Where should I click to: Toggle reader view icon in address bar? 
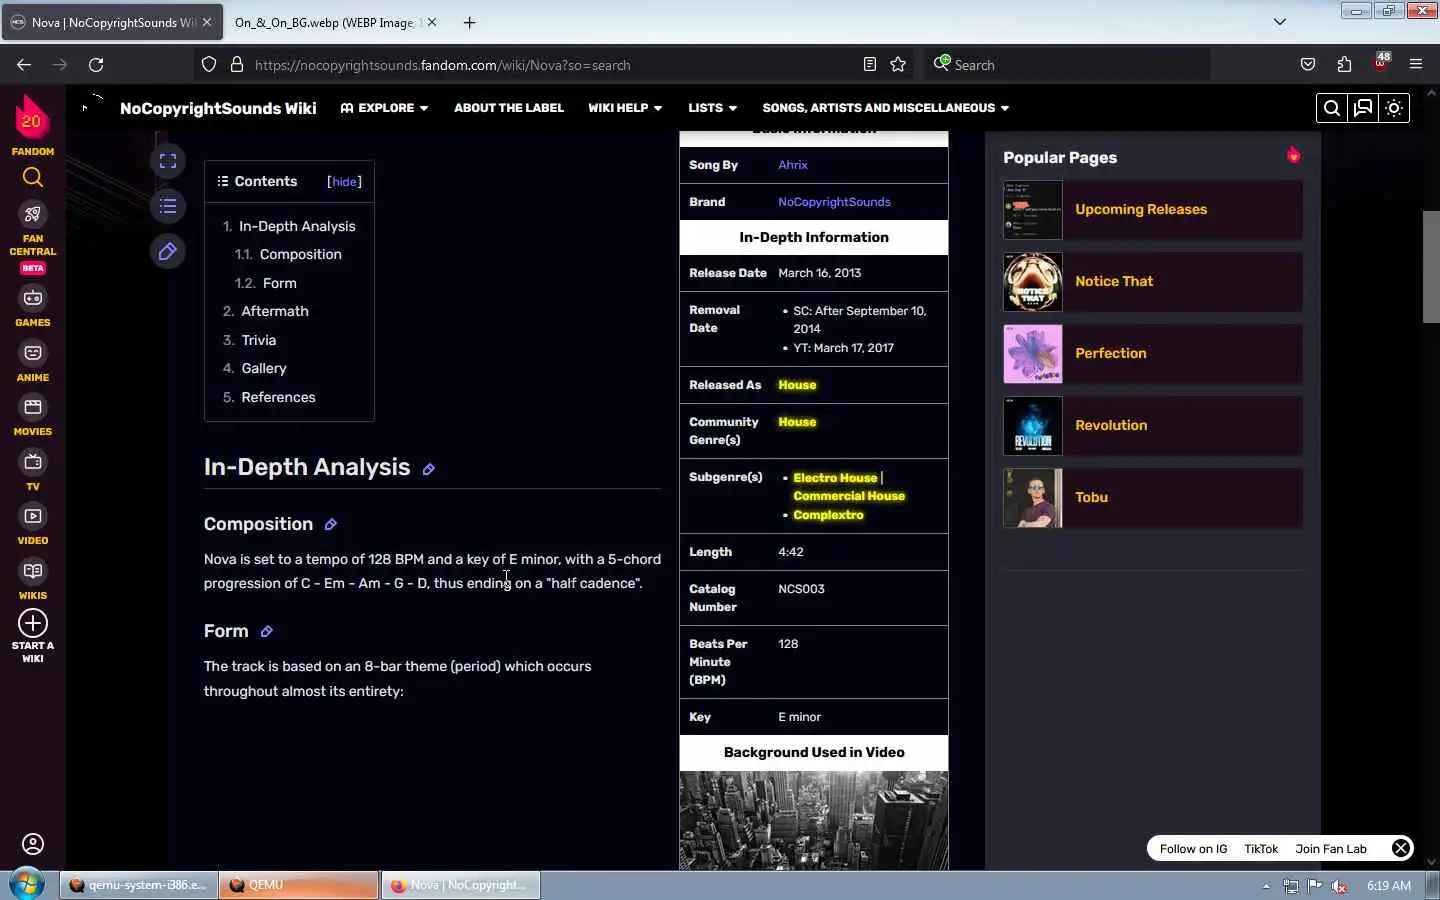870,65
